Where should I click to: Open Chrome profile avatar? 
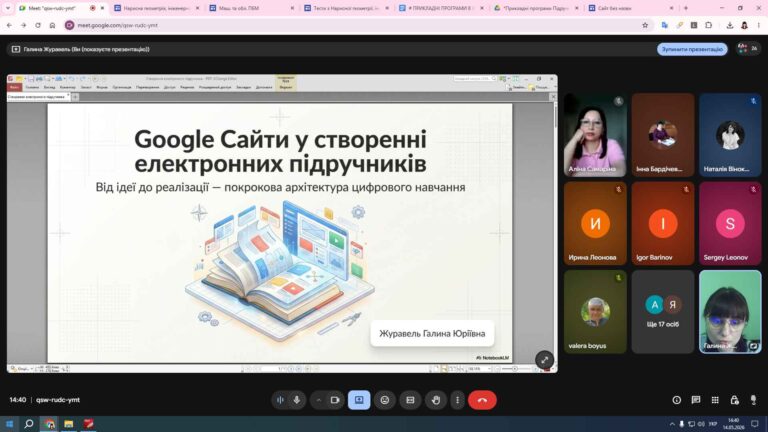(744, 25)
